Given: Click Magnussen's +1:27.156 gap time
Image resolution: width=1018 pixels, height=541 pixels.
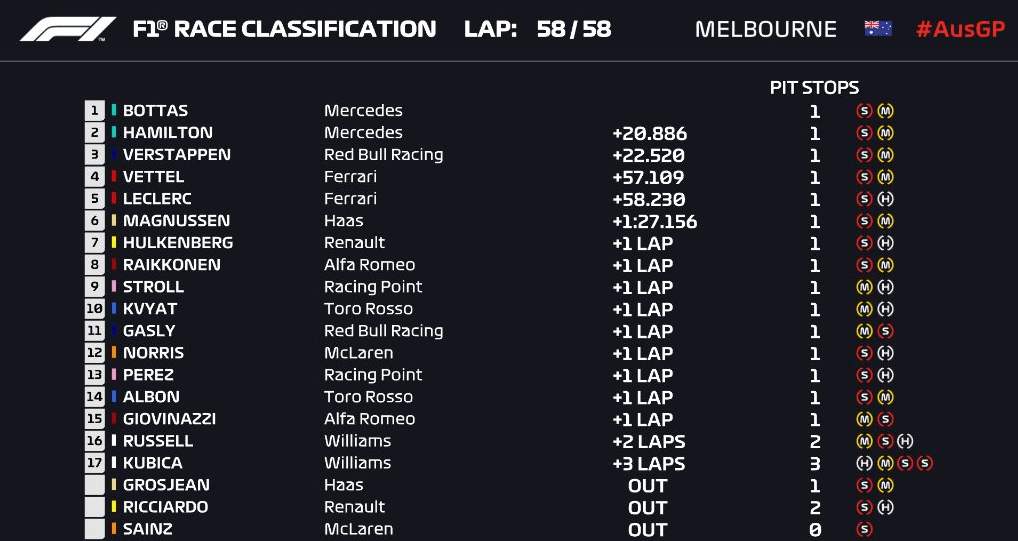Looking at the screenshot, I should (x=654, y=221).
